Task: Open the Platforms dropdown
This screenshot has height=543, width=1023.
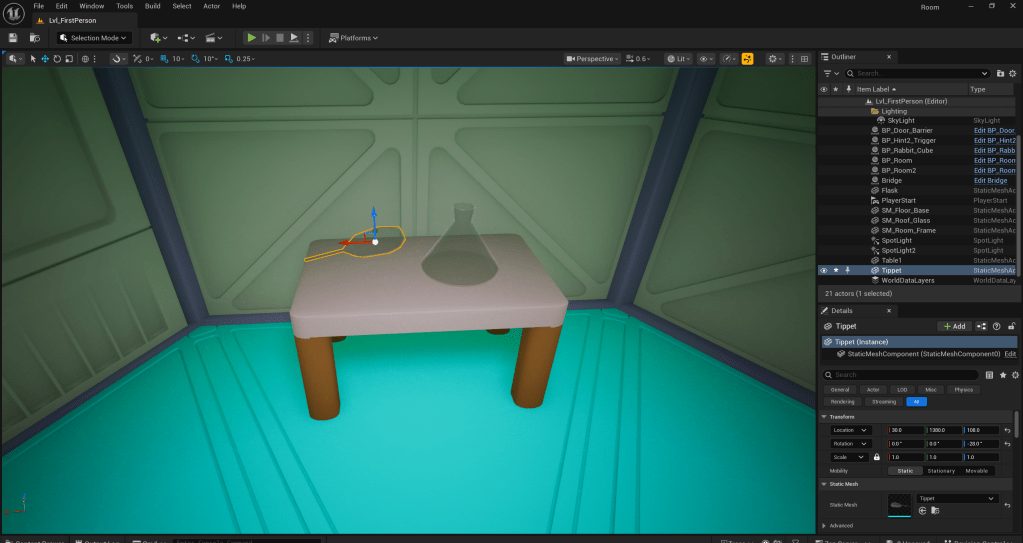Action: pos(354,38)
